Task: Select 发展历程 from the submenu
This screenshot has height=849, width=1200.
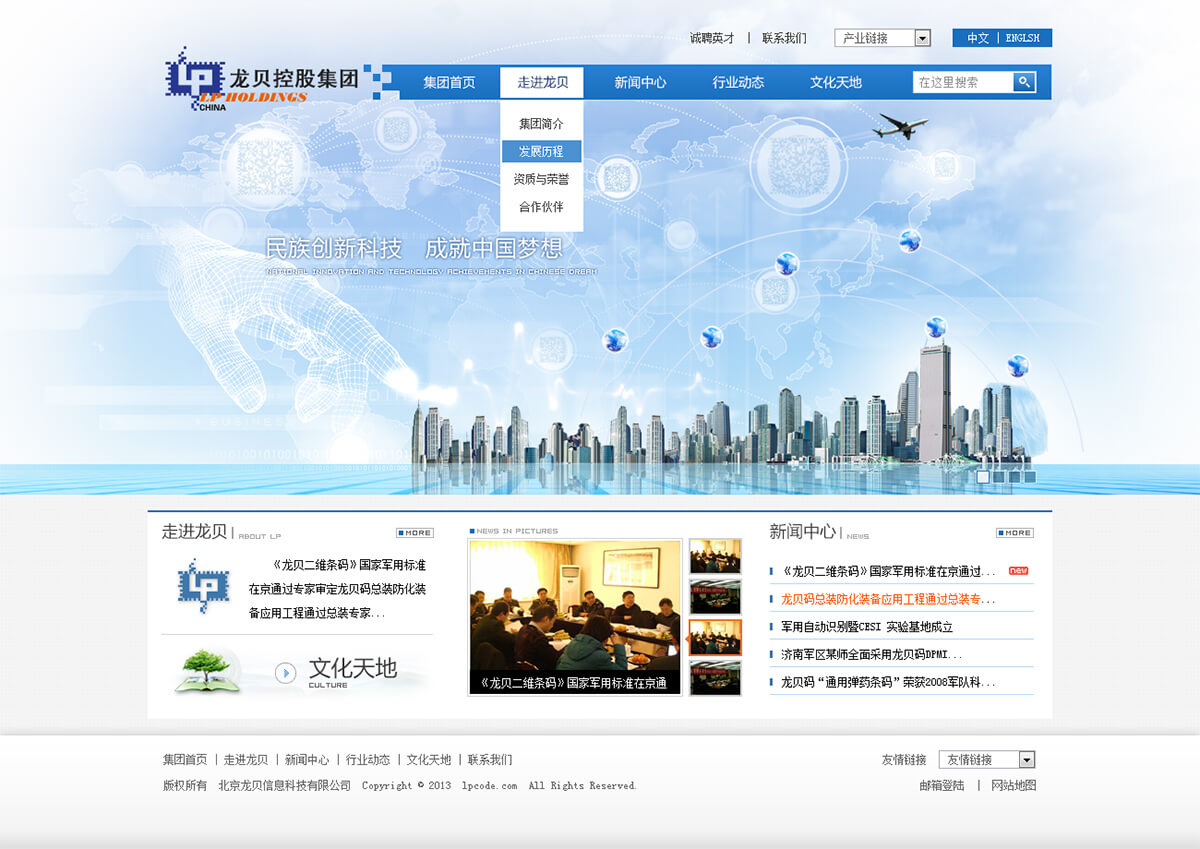Action: click(541, 151)
